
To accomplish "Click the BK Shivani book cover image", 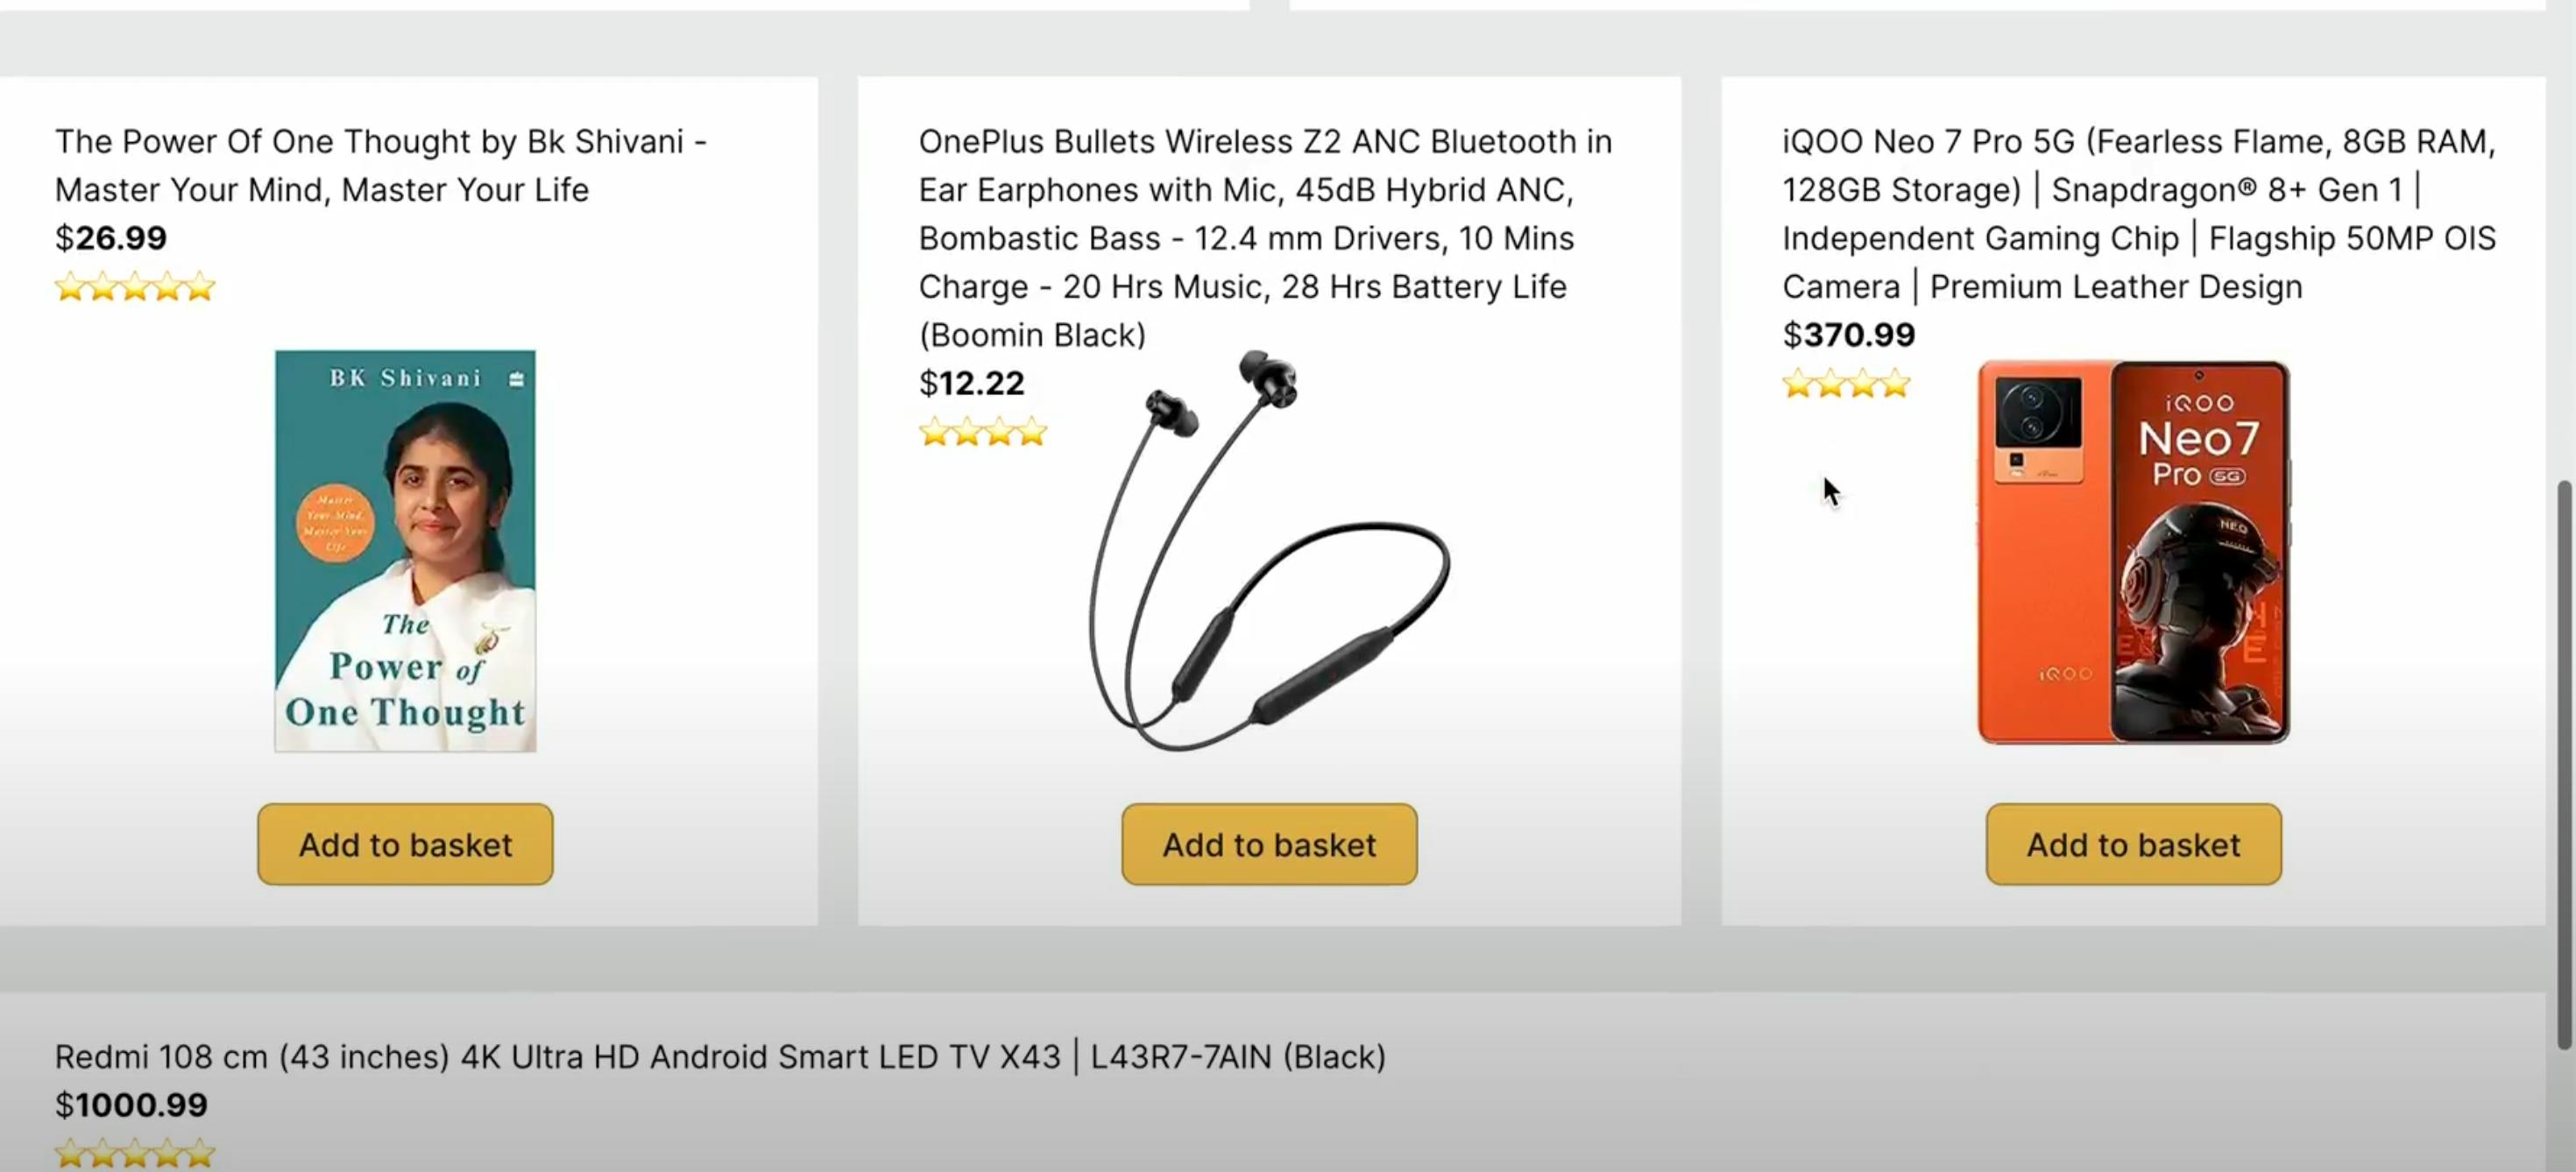I will coord(405,550).
